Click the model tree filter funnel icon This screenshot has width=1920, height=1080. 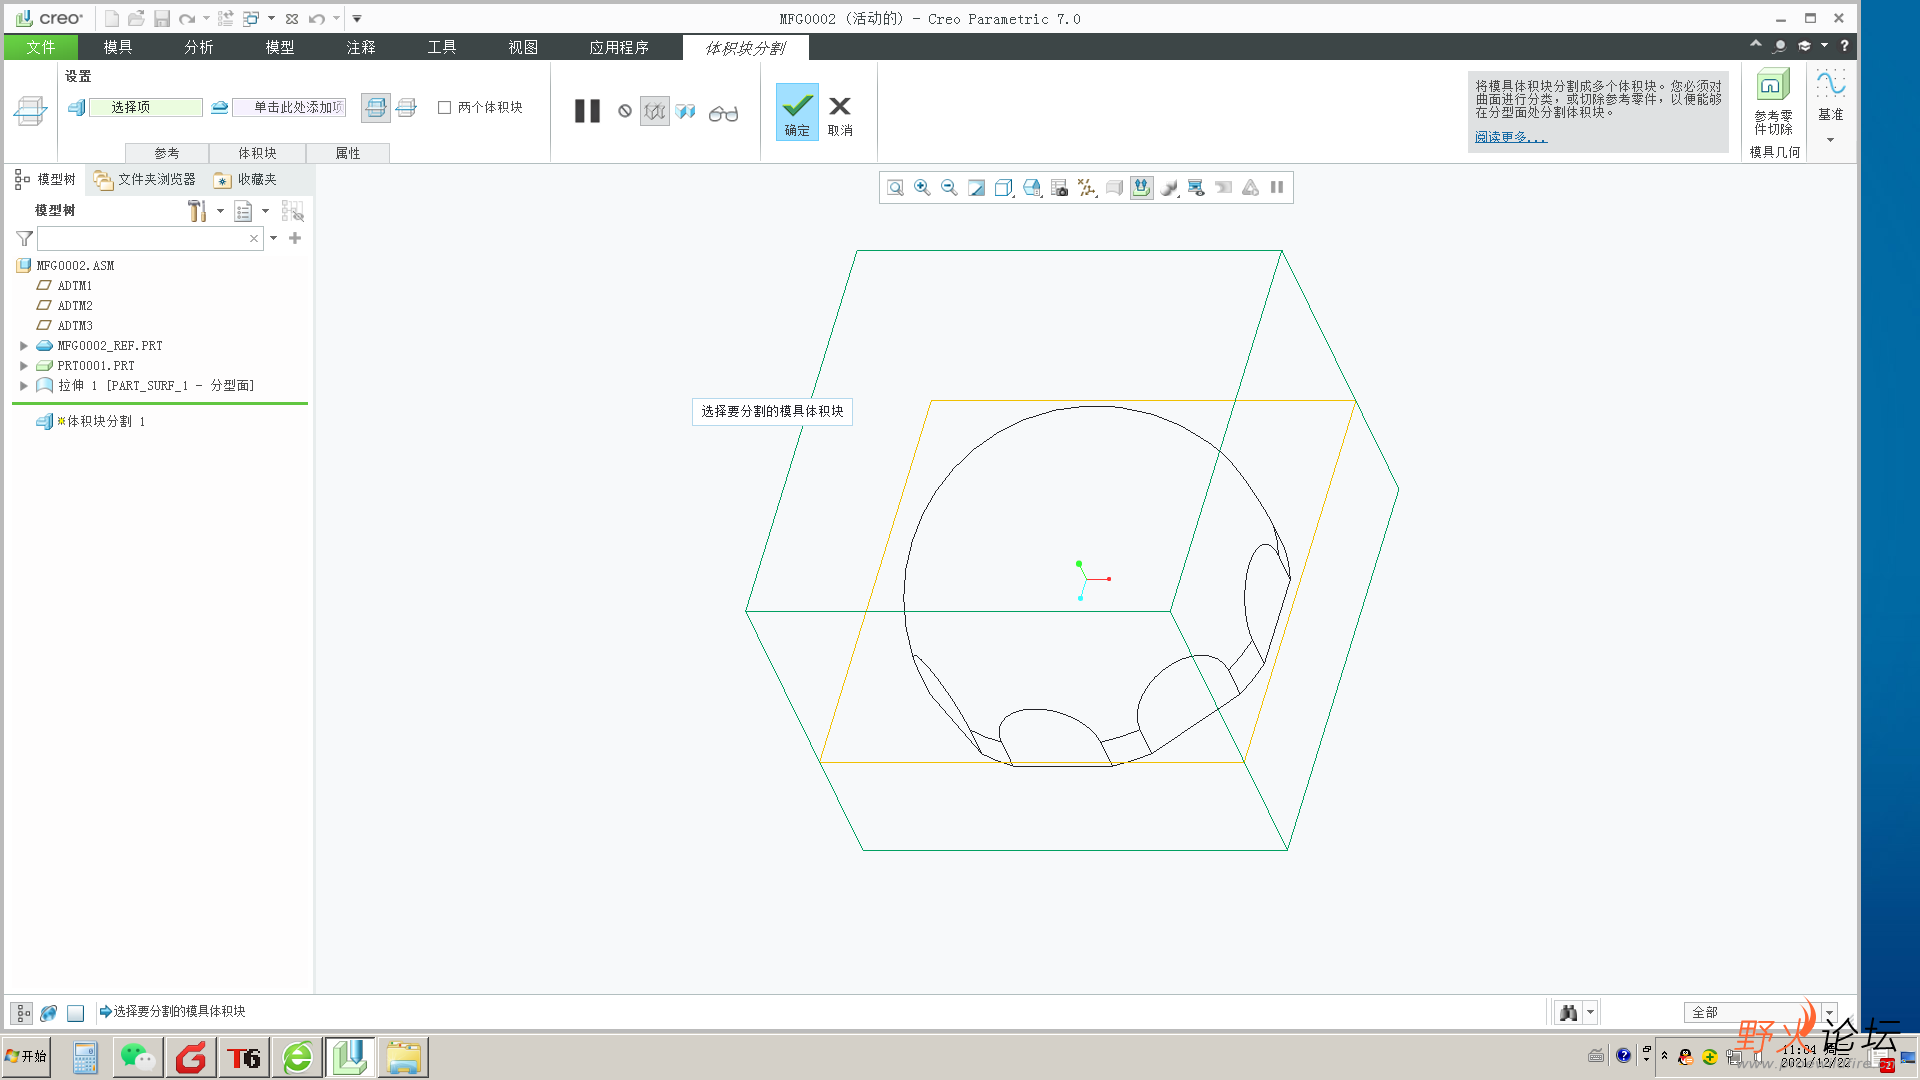tap(25, 238)
